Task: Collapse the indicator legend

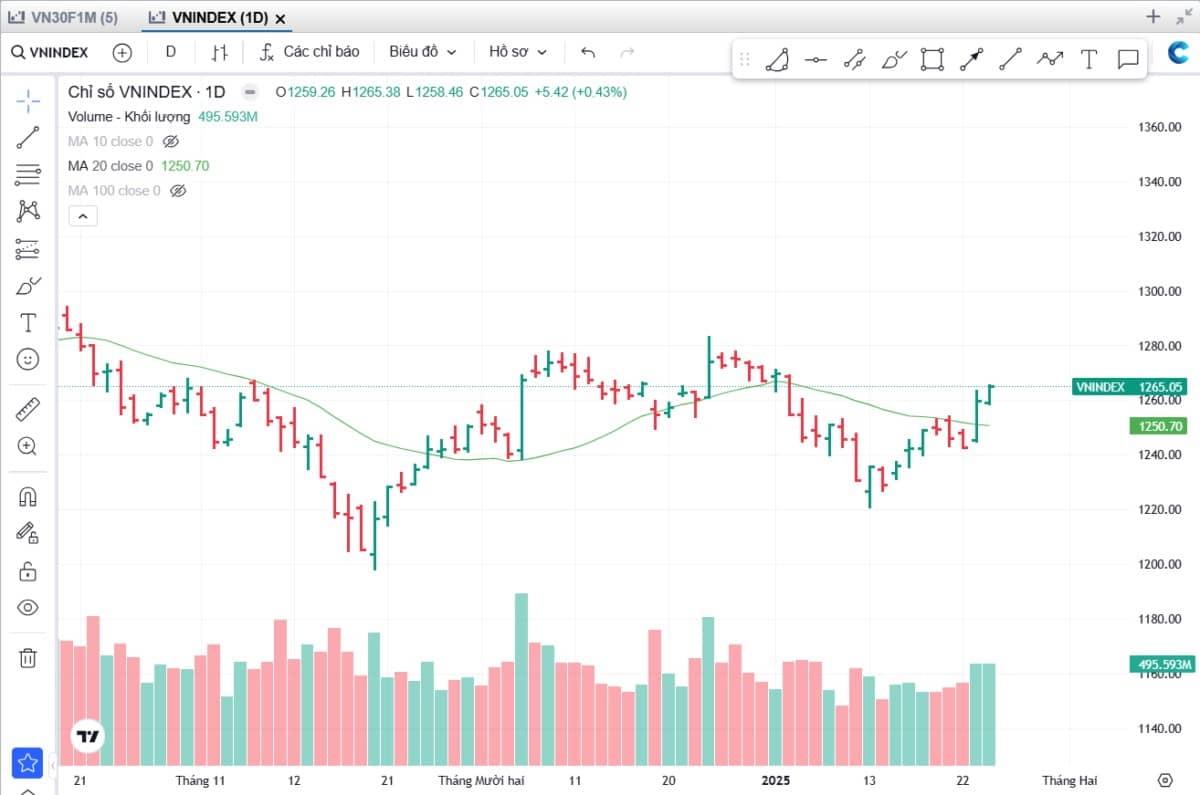Action: click(x=82, y=216)
